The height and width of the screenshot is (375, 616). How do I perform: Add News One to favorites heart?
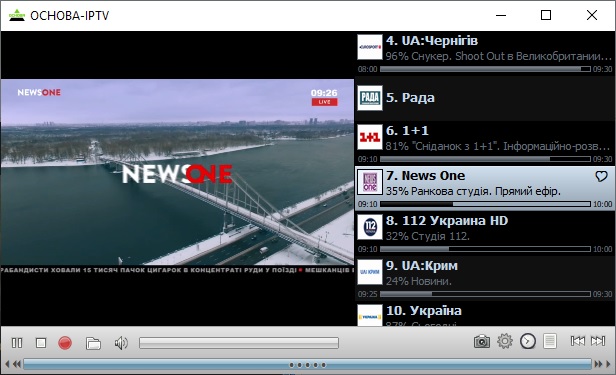click(601, 176)
